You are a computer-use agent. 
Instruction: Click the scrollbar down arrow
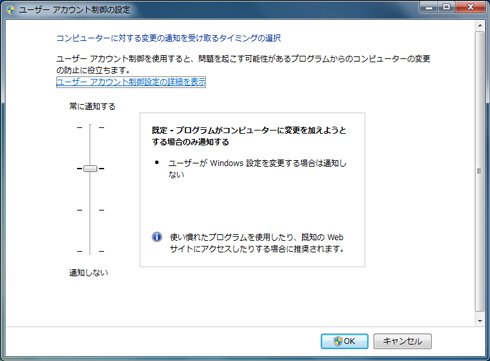(x=480, y=321)
